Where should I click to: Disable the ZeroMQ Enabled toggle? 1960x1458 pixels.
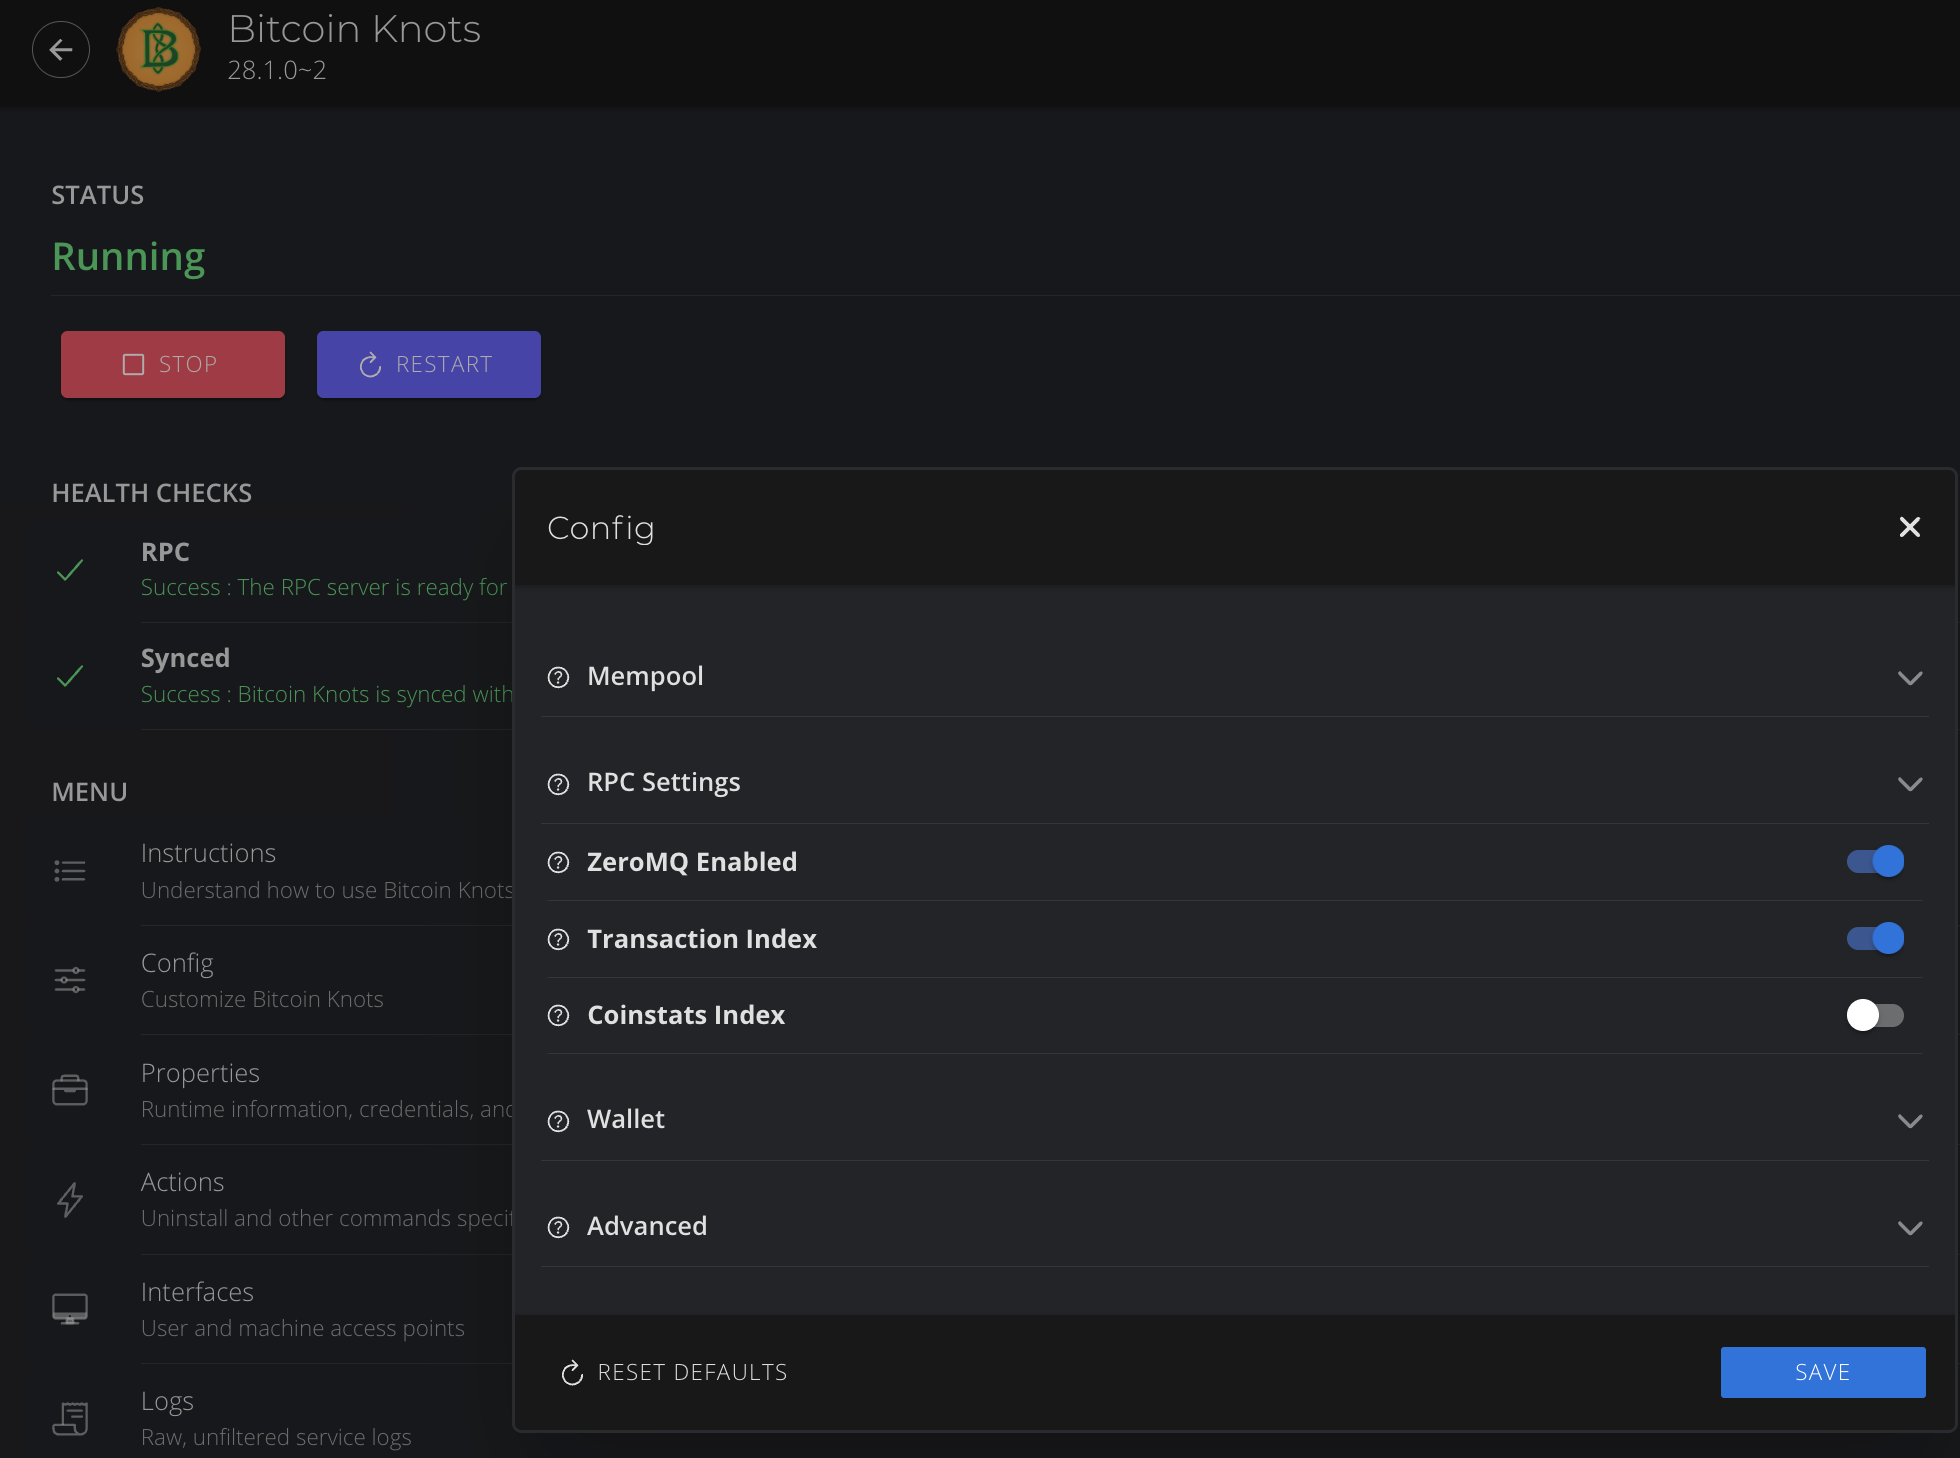point(1875,861)
